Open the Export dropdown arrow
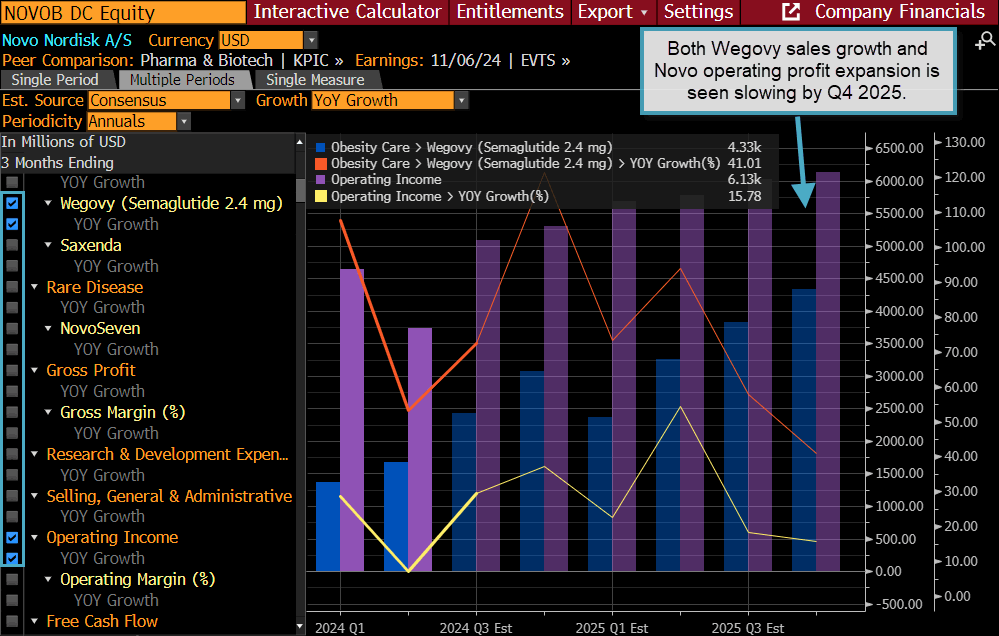Image resolution: width=999 pixels, height=636 pixels. point(644,12)
